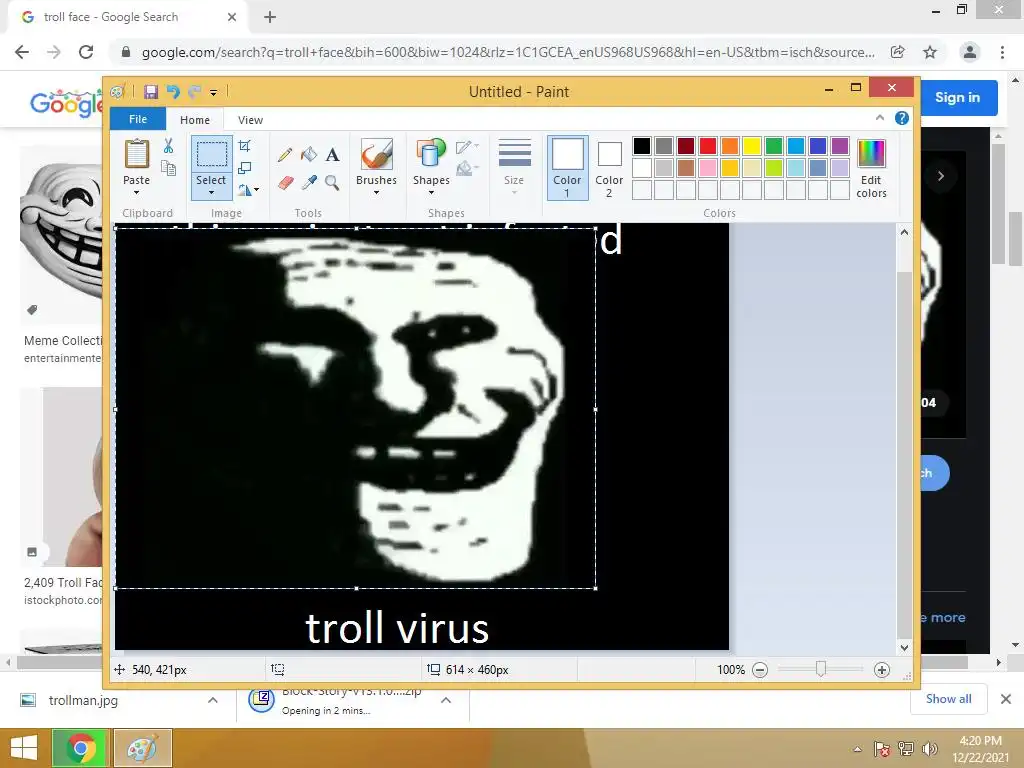Image resolution: width=1024 pixels, height=768 pixels.
Task: Bookmark page with star icon in Chrome
Action: pos(930,52)
